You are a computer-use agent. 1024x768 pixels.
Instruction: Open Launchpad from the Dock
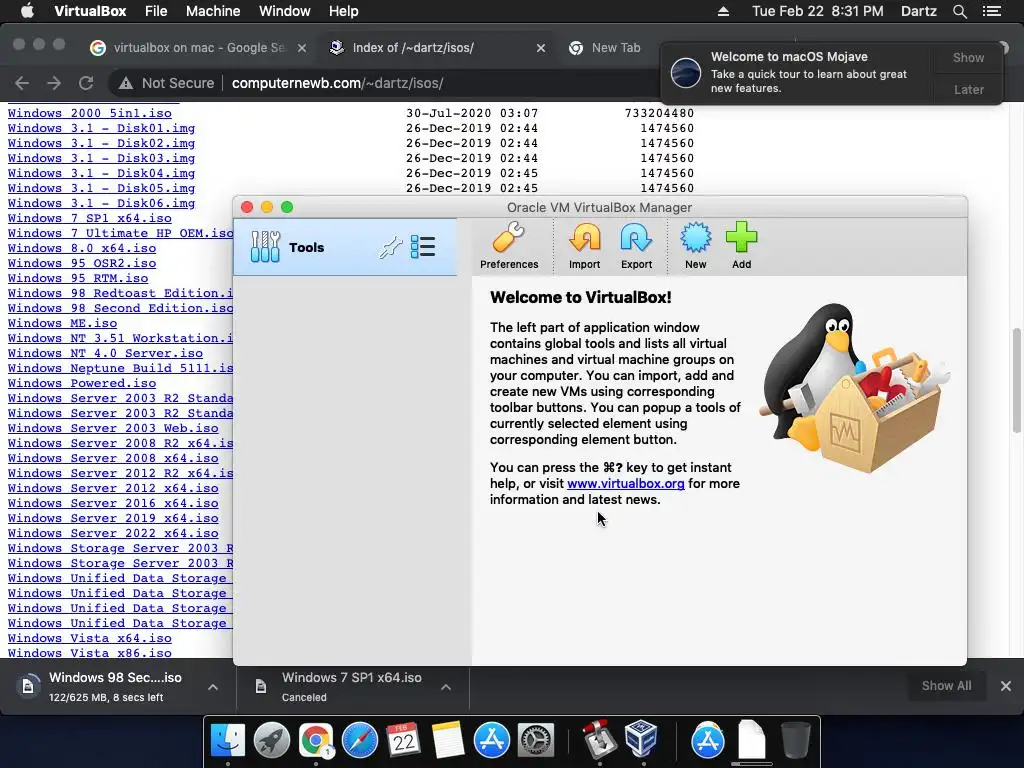coord(272,741)
